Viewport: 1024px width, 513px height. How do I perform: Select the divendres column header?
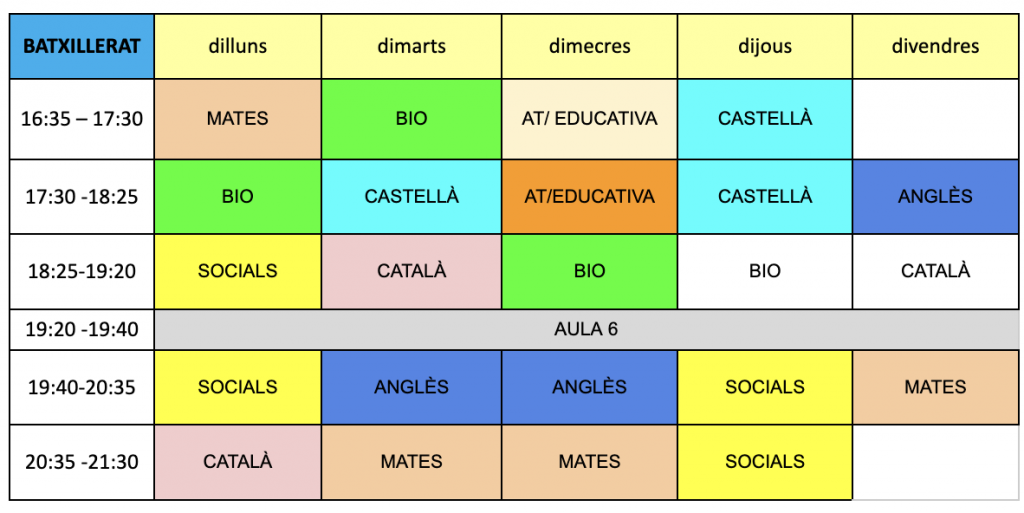pyautogui.click(x=935, y=46)
